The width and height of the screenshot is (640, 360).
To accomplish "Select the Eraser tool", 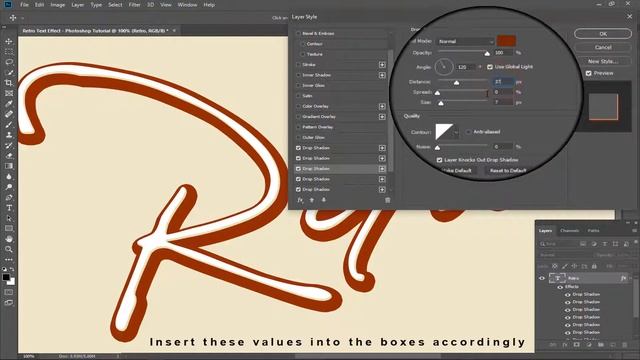I will (x=9, y=156).
